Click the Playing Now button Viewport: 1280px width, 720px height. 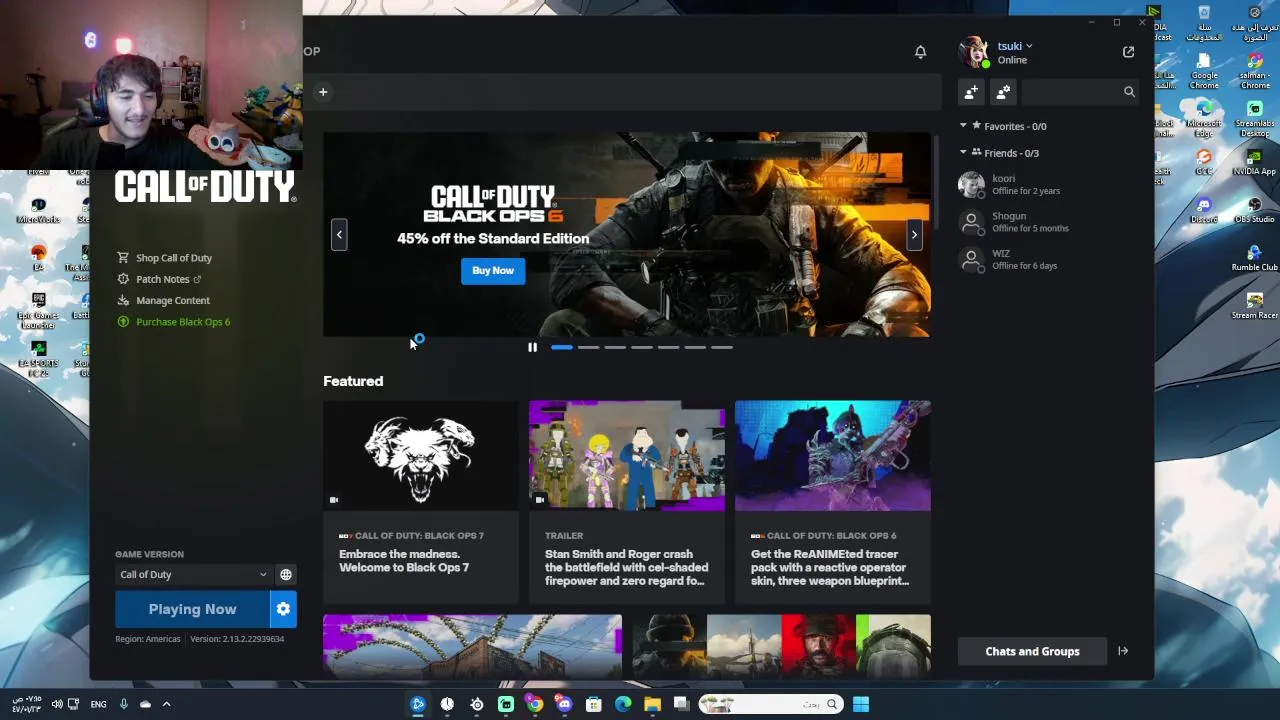point(192,609)
